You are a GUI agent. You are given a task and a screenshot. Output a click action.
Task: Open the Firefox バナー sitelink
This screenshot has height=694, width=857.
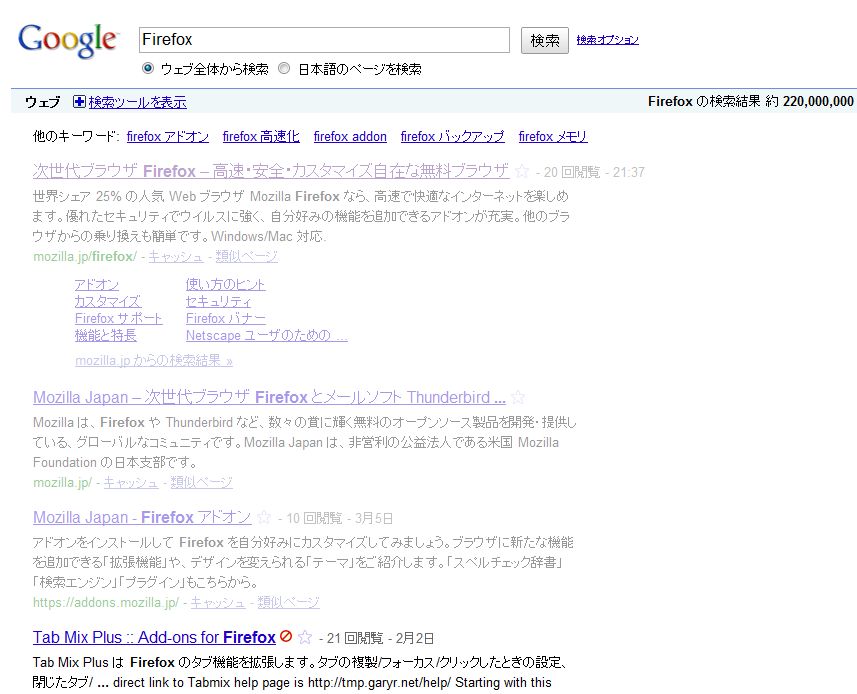coord(226,319)
